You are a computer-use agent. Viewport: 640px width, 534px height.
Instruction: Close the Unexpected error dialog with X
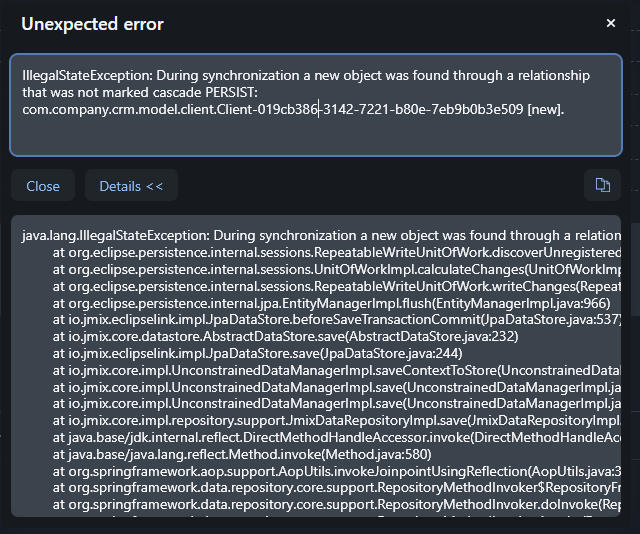pyautogui.click(x=611, y=23)
